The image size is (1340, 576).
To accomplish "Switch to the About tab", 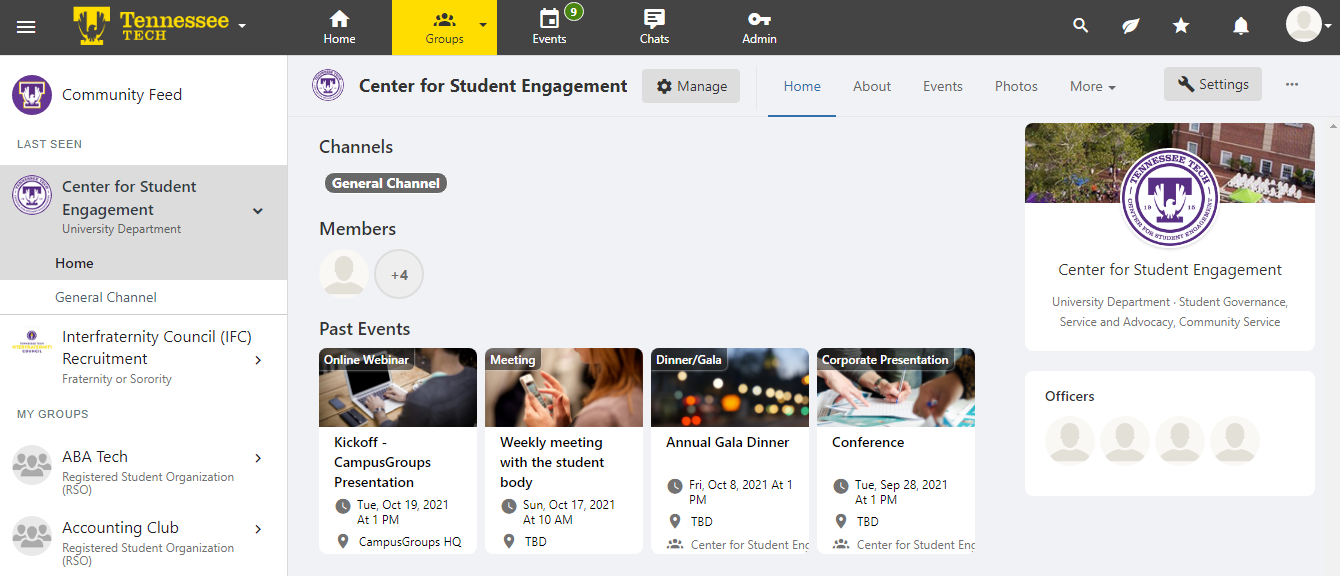I will 871,87.
